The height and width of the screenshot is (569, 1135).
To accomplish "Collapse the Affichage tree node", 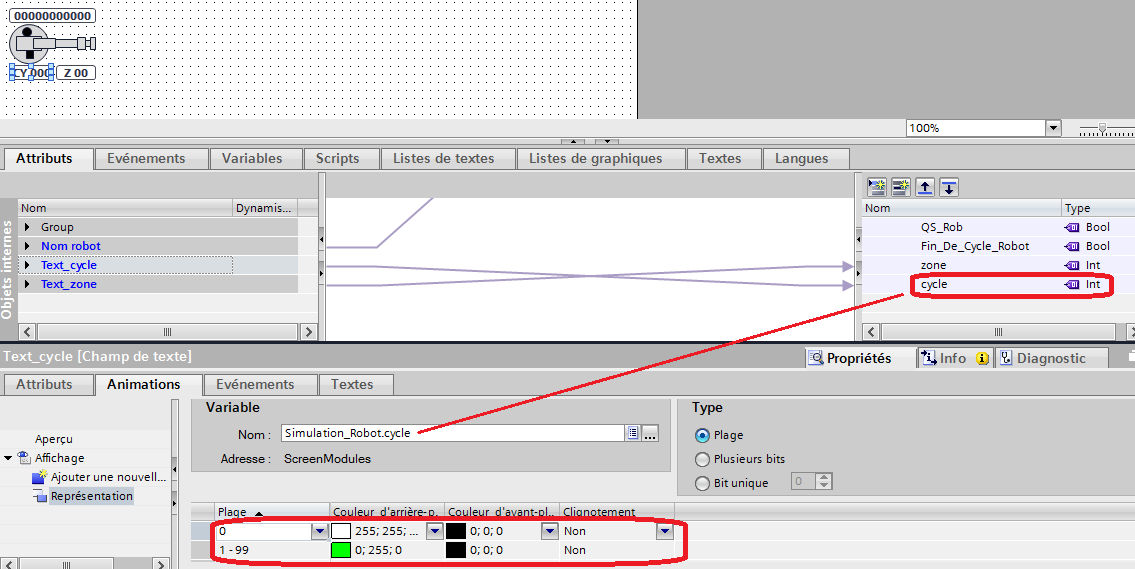I will (8, 458).
